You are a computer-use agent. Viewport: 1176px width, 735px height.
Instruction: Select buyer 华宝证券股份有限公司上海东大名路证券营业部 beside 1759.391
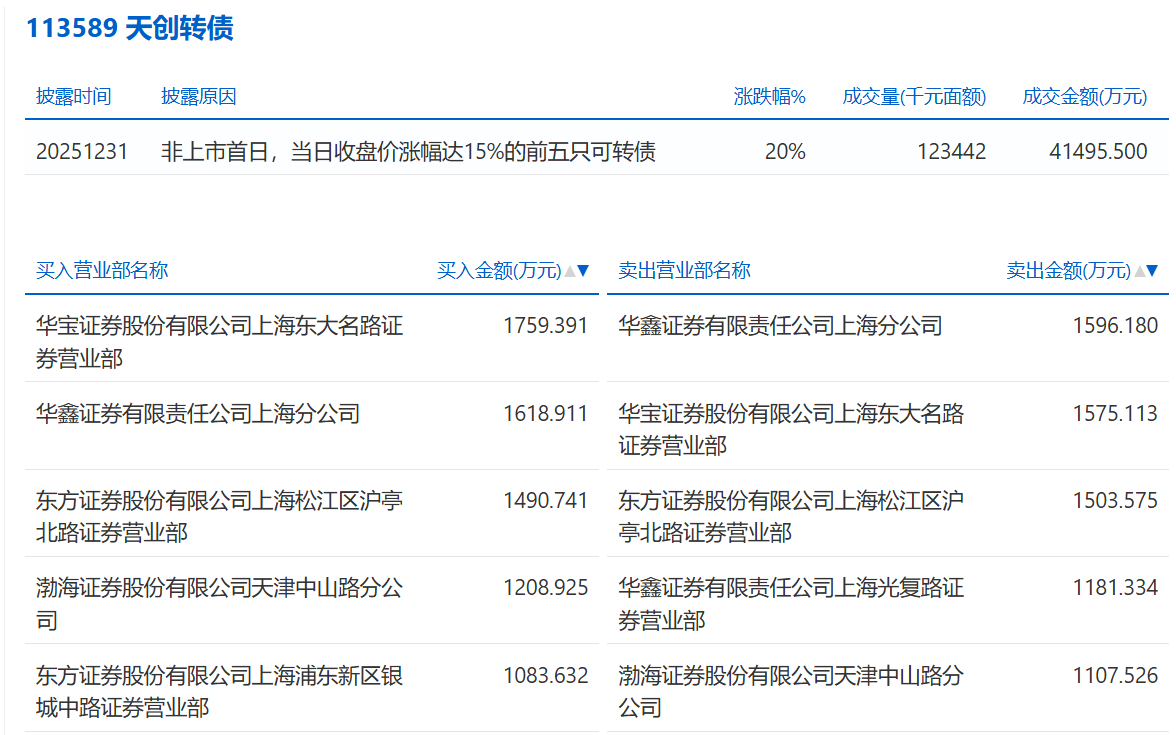(220, 342)
